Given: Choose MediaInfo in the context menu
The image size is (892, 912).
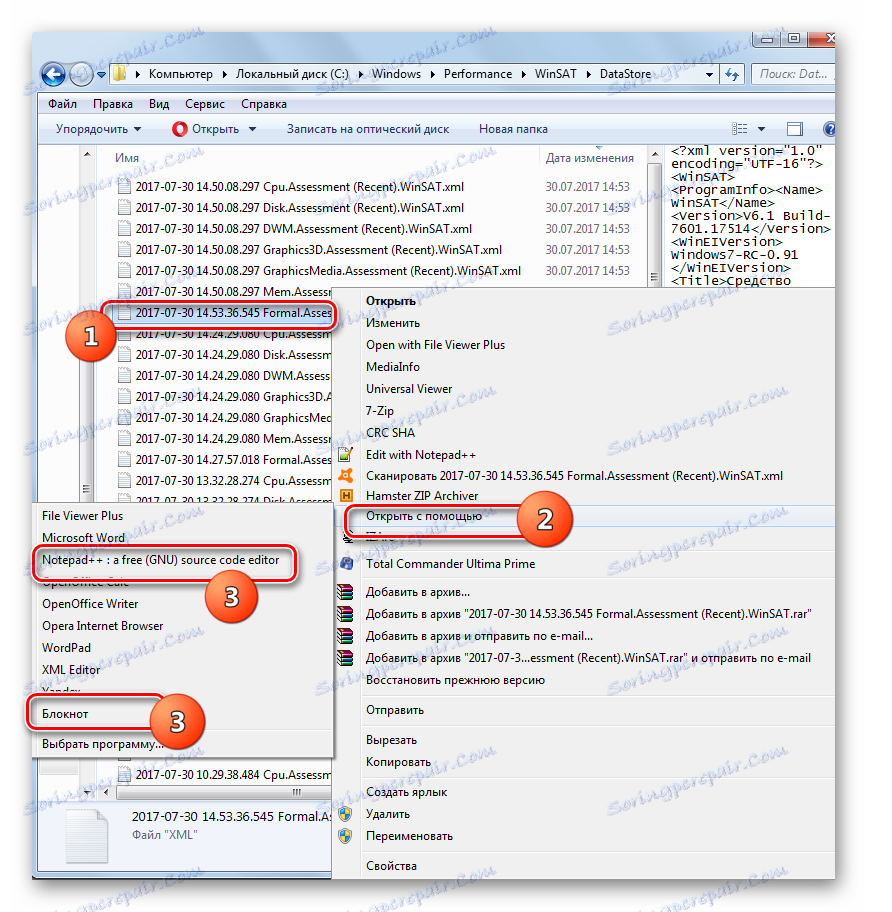Looking at the screenshot, I should [393, 367].
